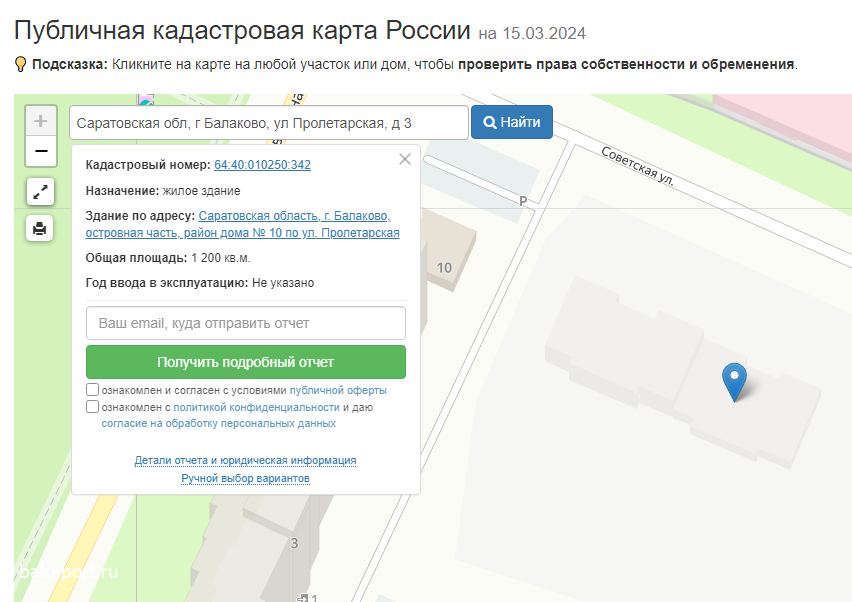Open согласие на обработку персональных данных link
The width and height of the screenshot is (852, 602).
(x=218, y=424)
